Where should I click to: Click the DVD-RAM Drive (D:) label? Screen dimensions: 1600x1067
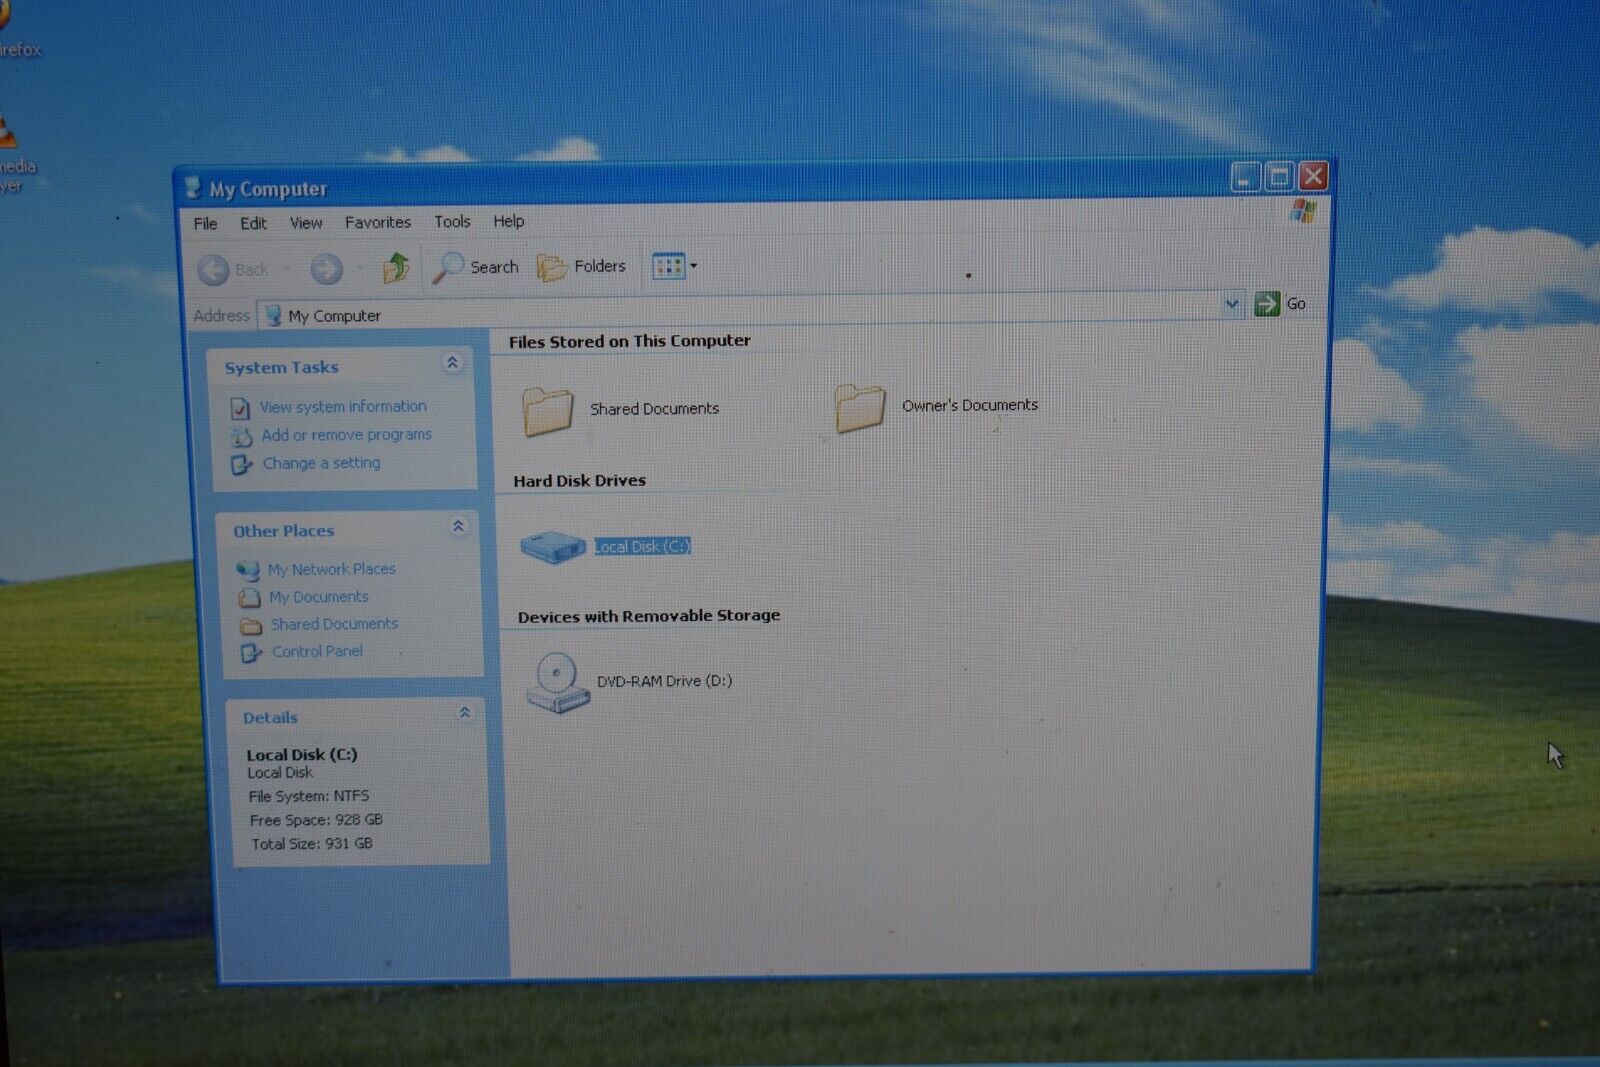[x=664, y=681]
